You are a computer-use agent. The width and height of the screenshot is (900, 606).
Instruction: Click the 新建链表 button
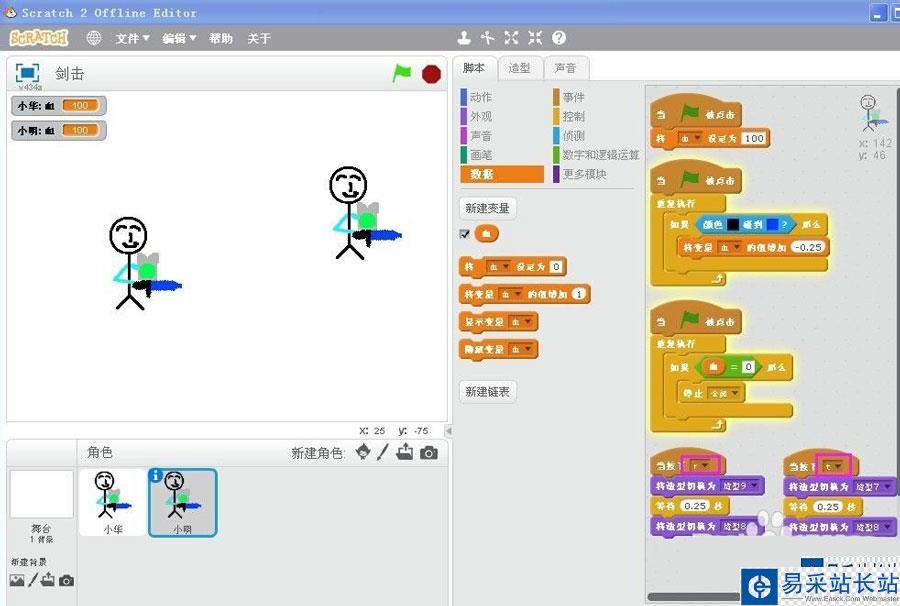tap(487, 391)
